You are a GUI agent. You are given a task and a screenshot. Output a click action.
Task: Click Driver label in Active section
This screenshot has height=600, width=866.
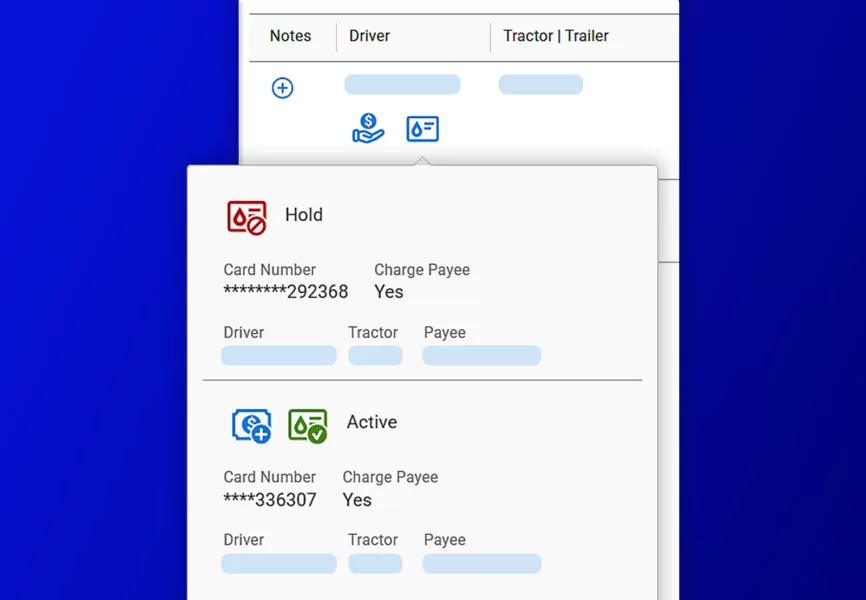tap(244, 540)
